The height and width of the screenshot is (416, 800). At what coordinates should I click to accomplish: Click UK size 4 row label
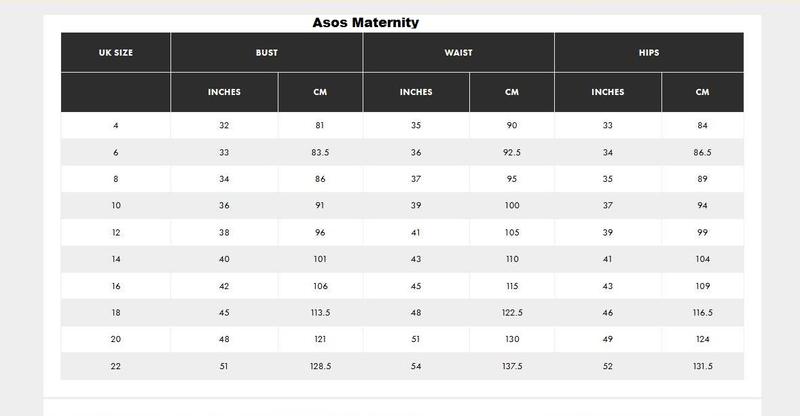coord(116,126)
